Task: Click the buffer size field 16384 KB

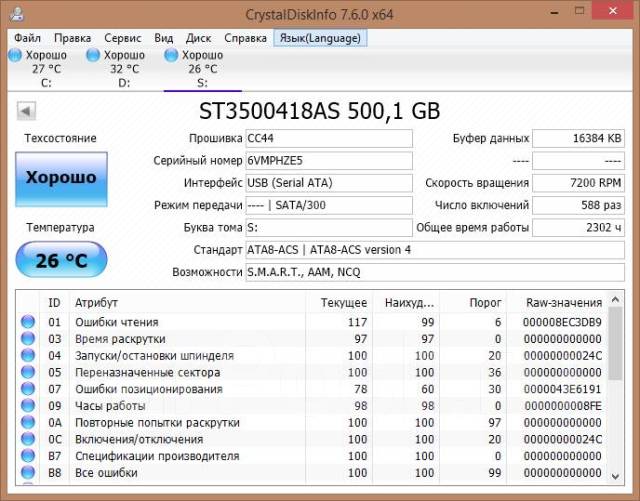Action: pyautogui.click(x=578, y=138)
